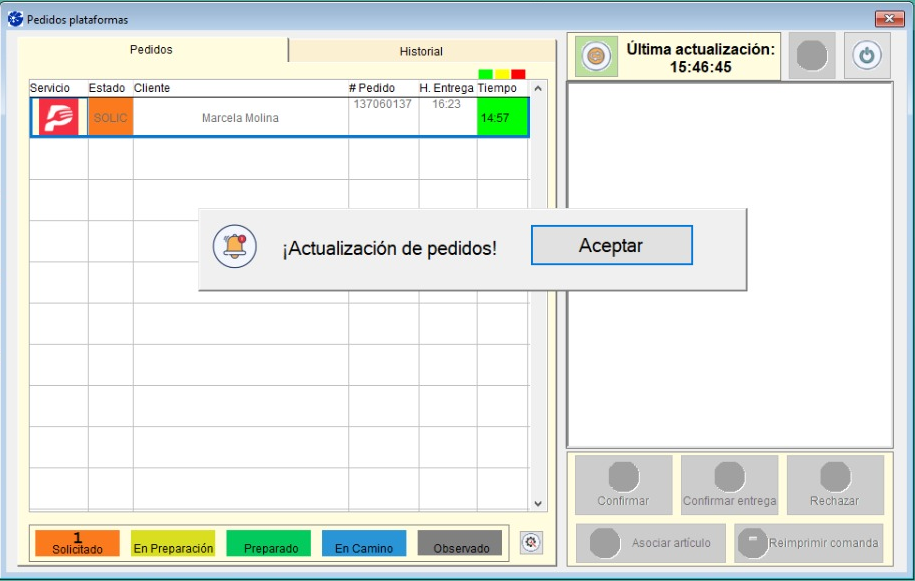
Task: Click the power icon button
Action: (866, 56)
